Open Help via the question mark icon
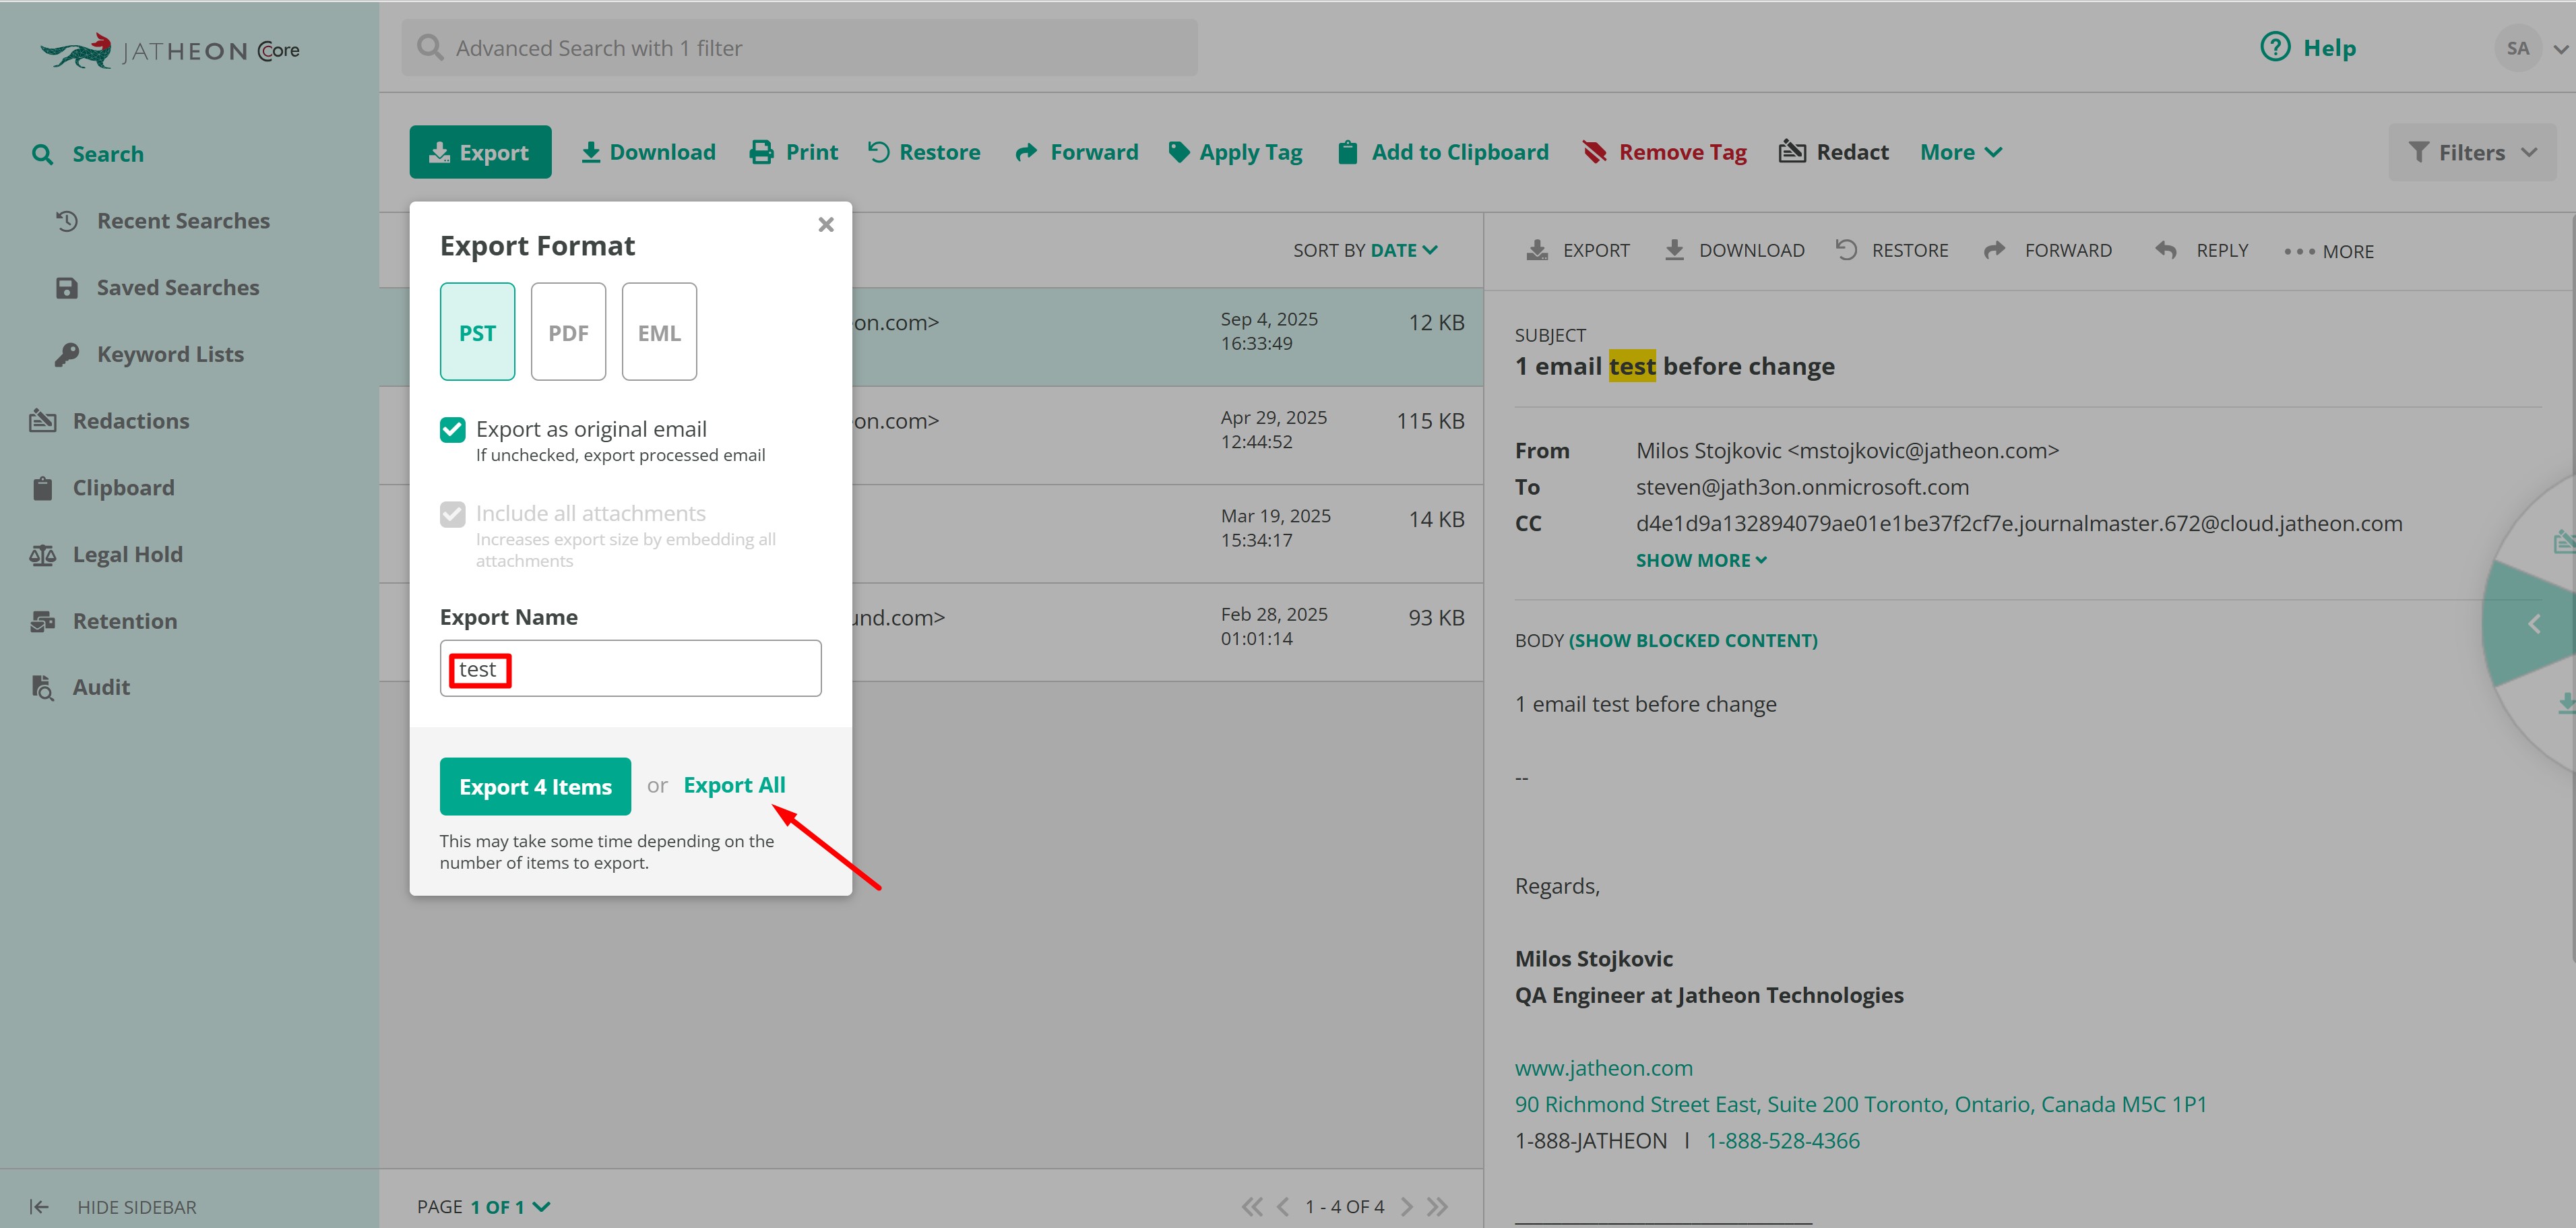2576x1228 pixels. pos(2275,47)
